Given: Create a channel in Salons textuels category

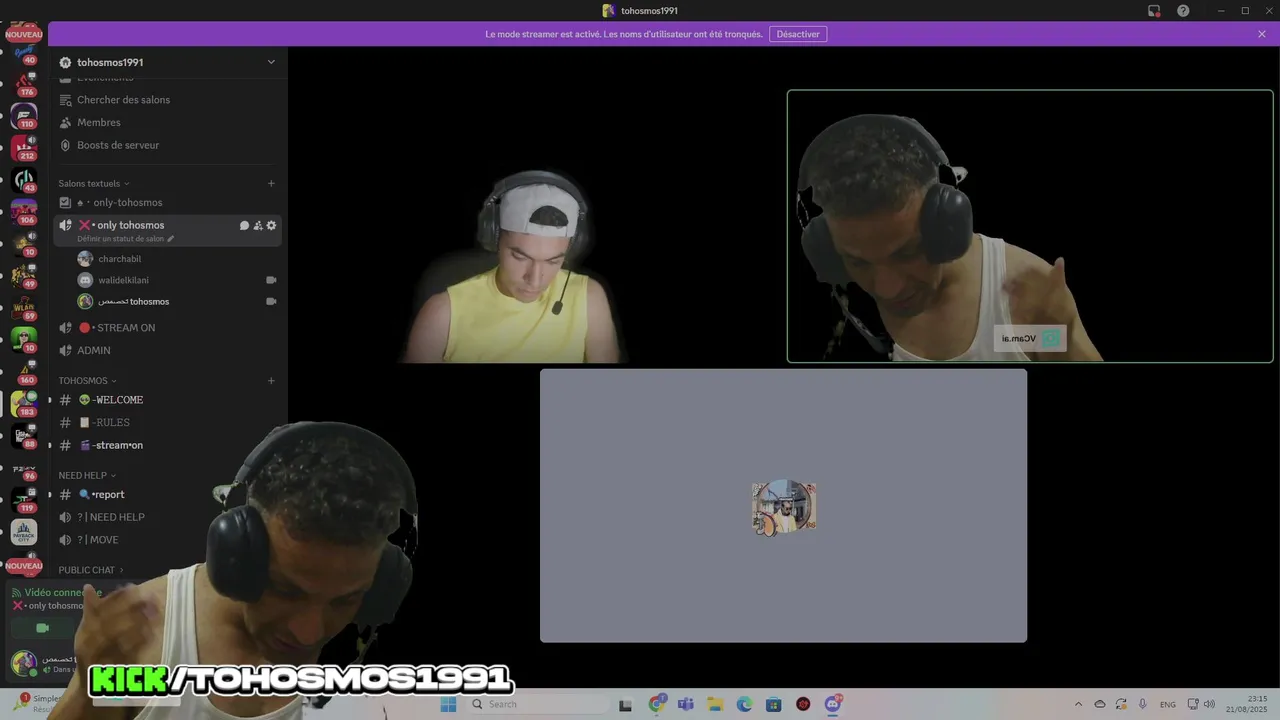Looking at the screenshot, I should tap(271, 183).
